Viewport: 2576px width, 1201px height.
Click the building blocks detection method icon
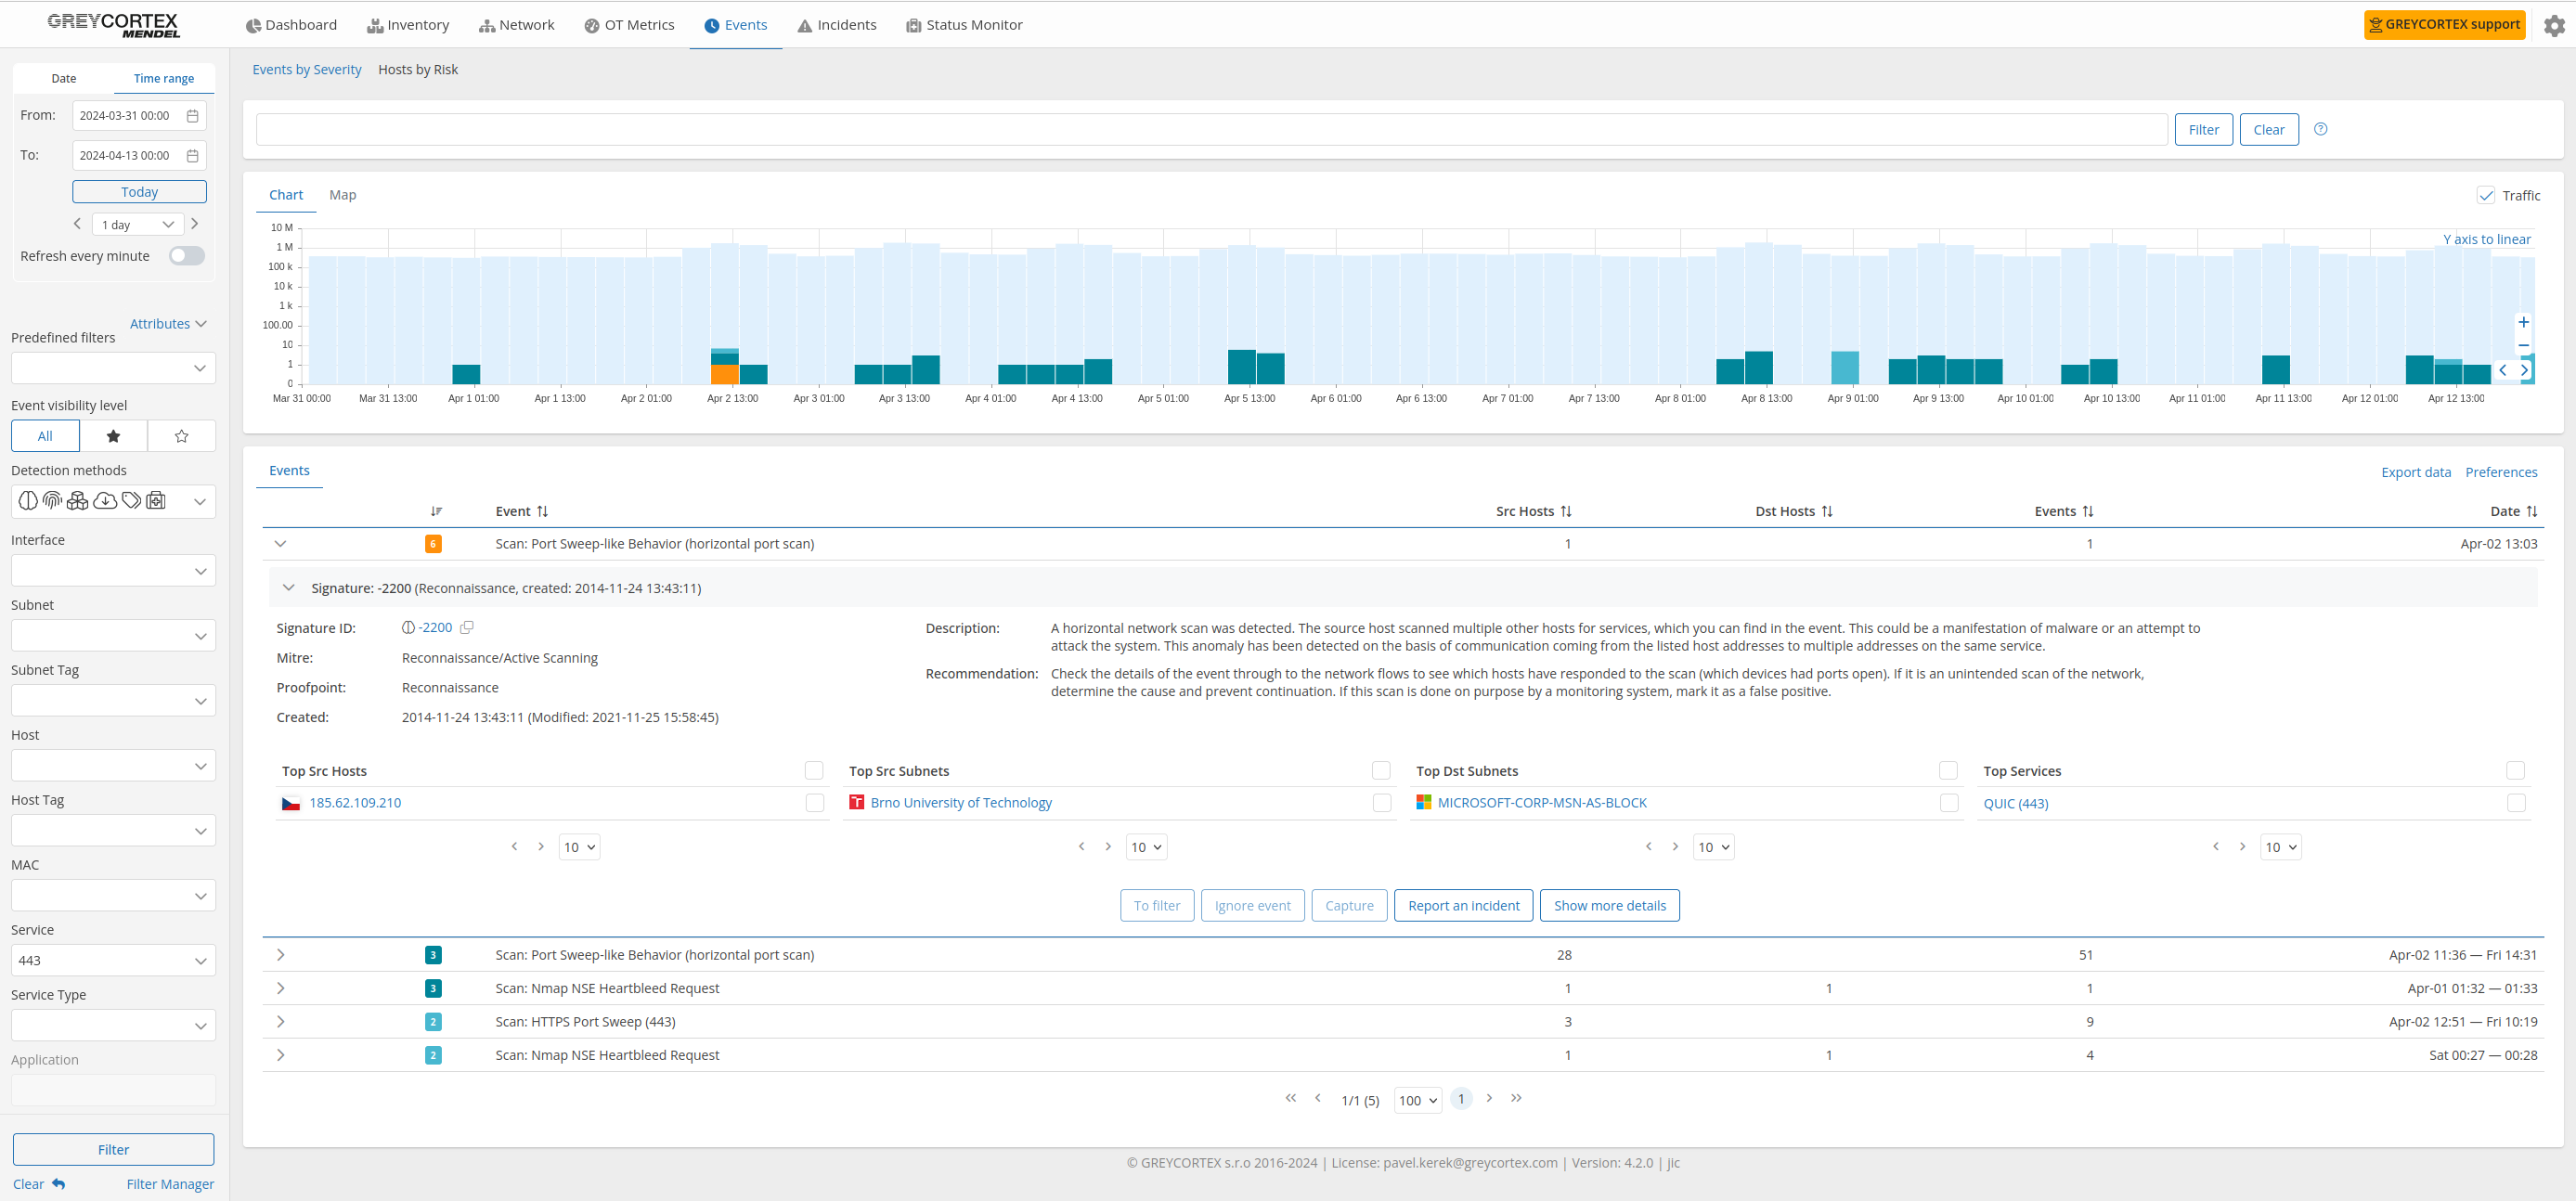[78, 500]
